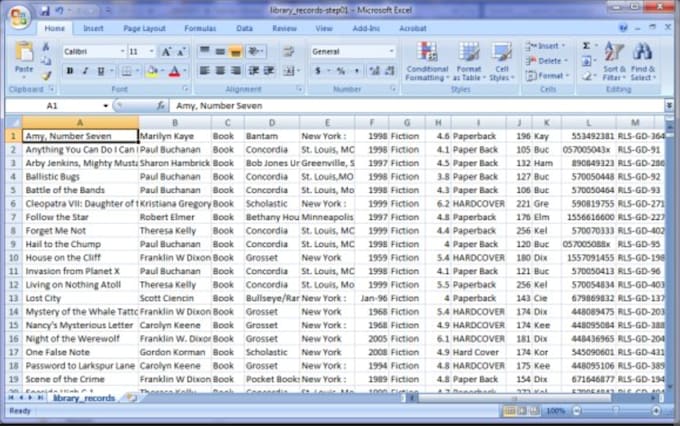Switch to the Review tab
Screen dimensions: 680x426
(284, 29)
